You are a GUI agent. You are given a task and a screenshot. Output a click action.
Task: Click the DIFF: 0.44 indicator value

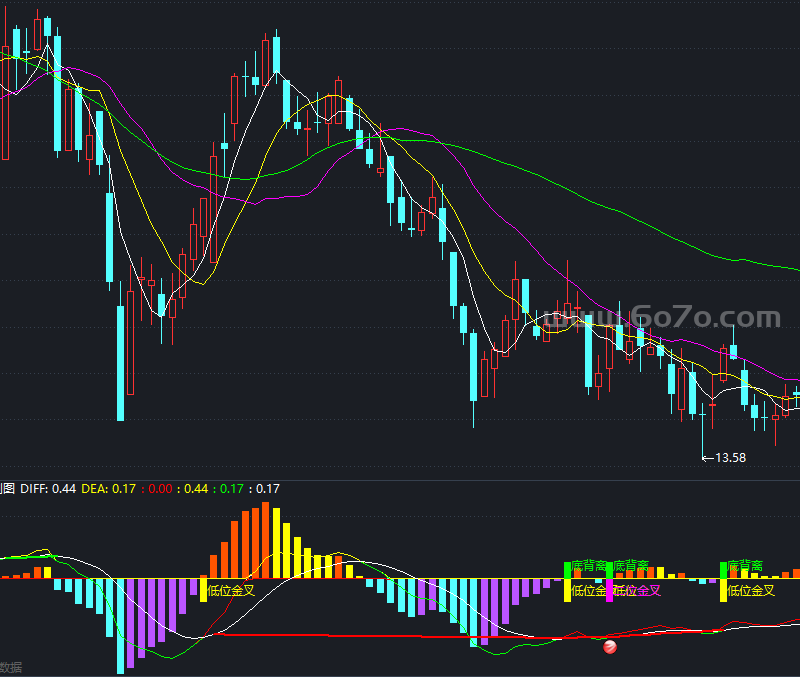point(48,489)
